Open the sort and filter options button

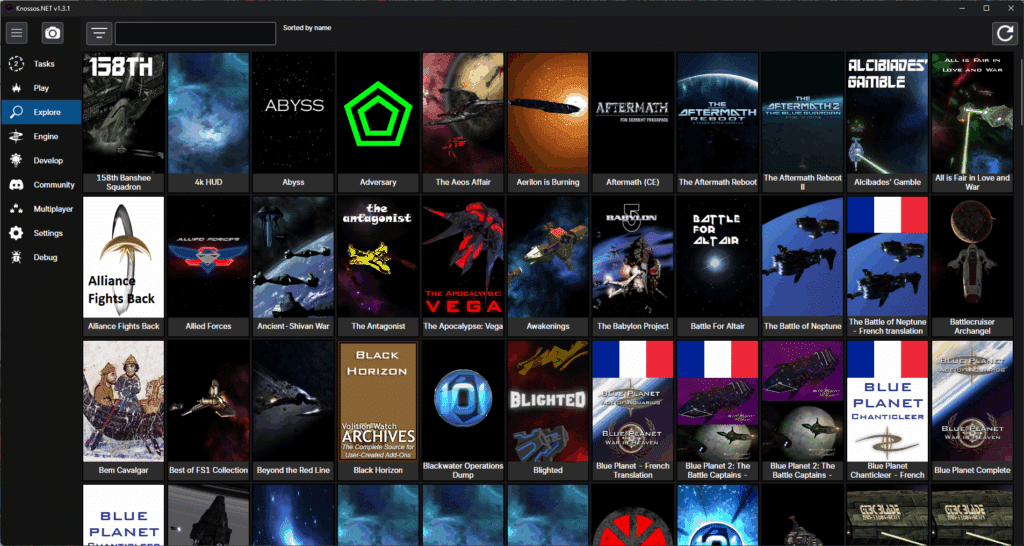coord(98,33)
